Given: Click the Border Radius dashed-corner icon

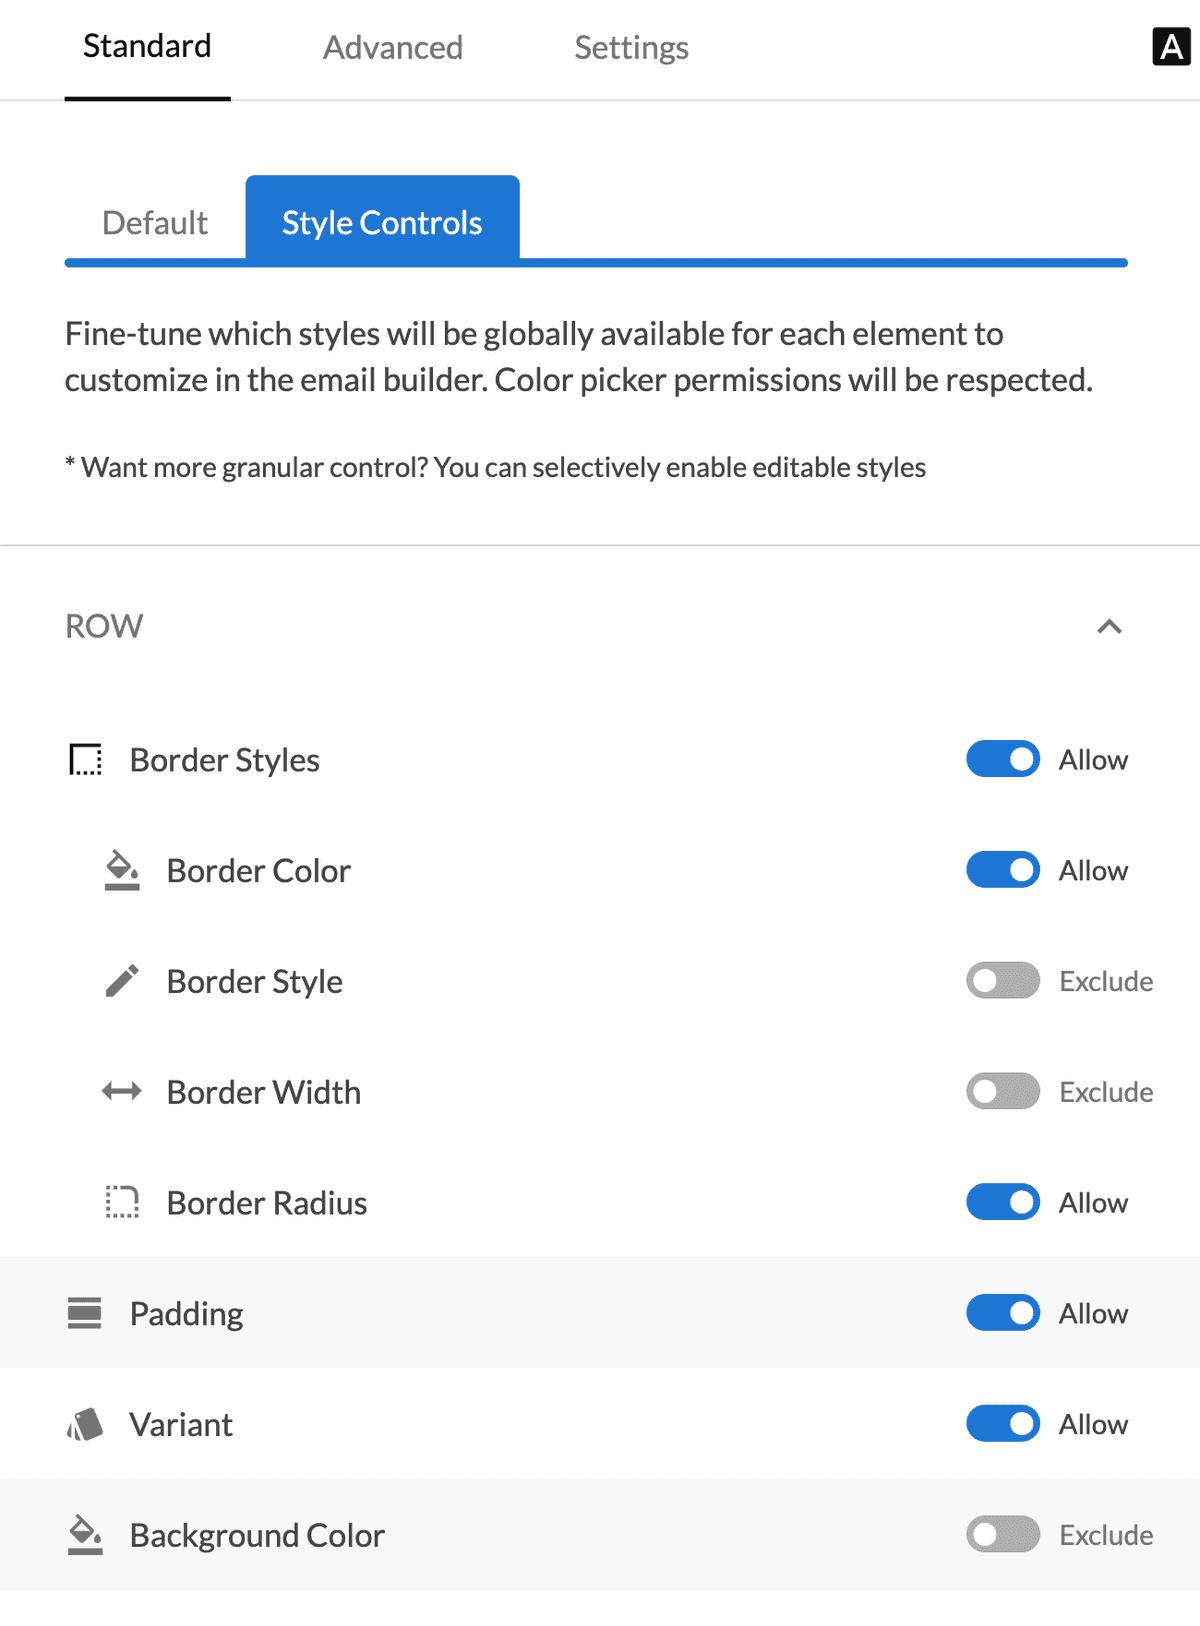Looking at the screenshot, I should (x=122, y=1202).
